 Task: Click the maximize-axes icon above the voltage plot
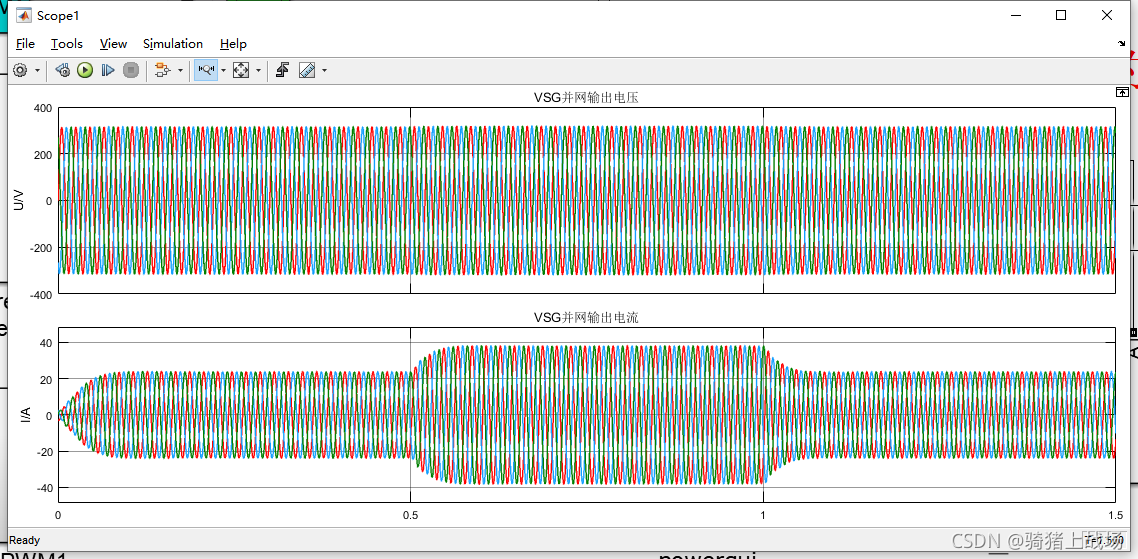[1122, 92]
